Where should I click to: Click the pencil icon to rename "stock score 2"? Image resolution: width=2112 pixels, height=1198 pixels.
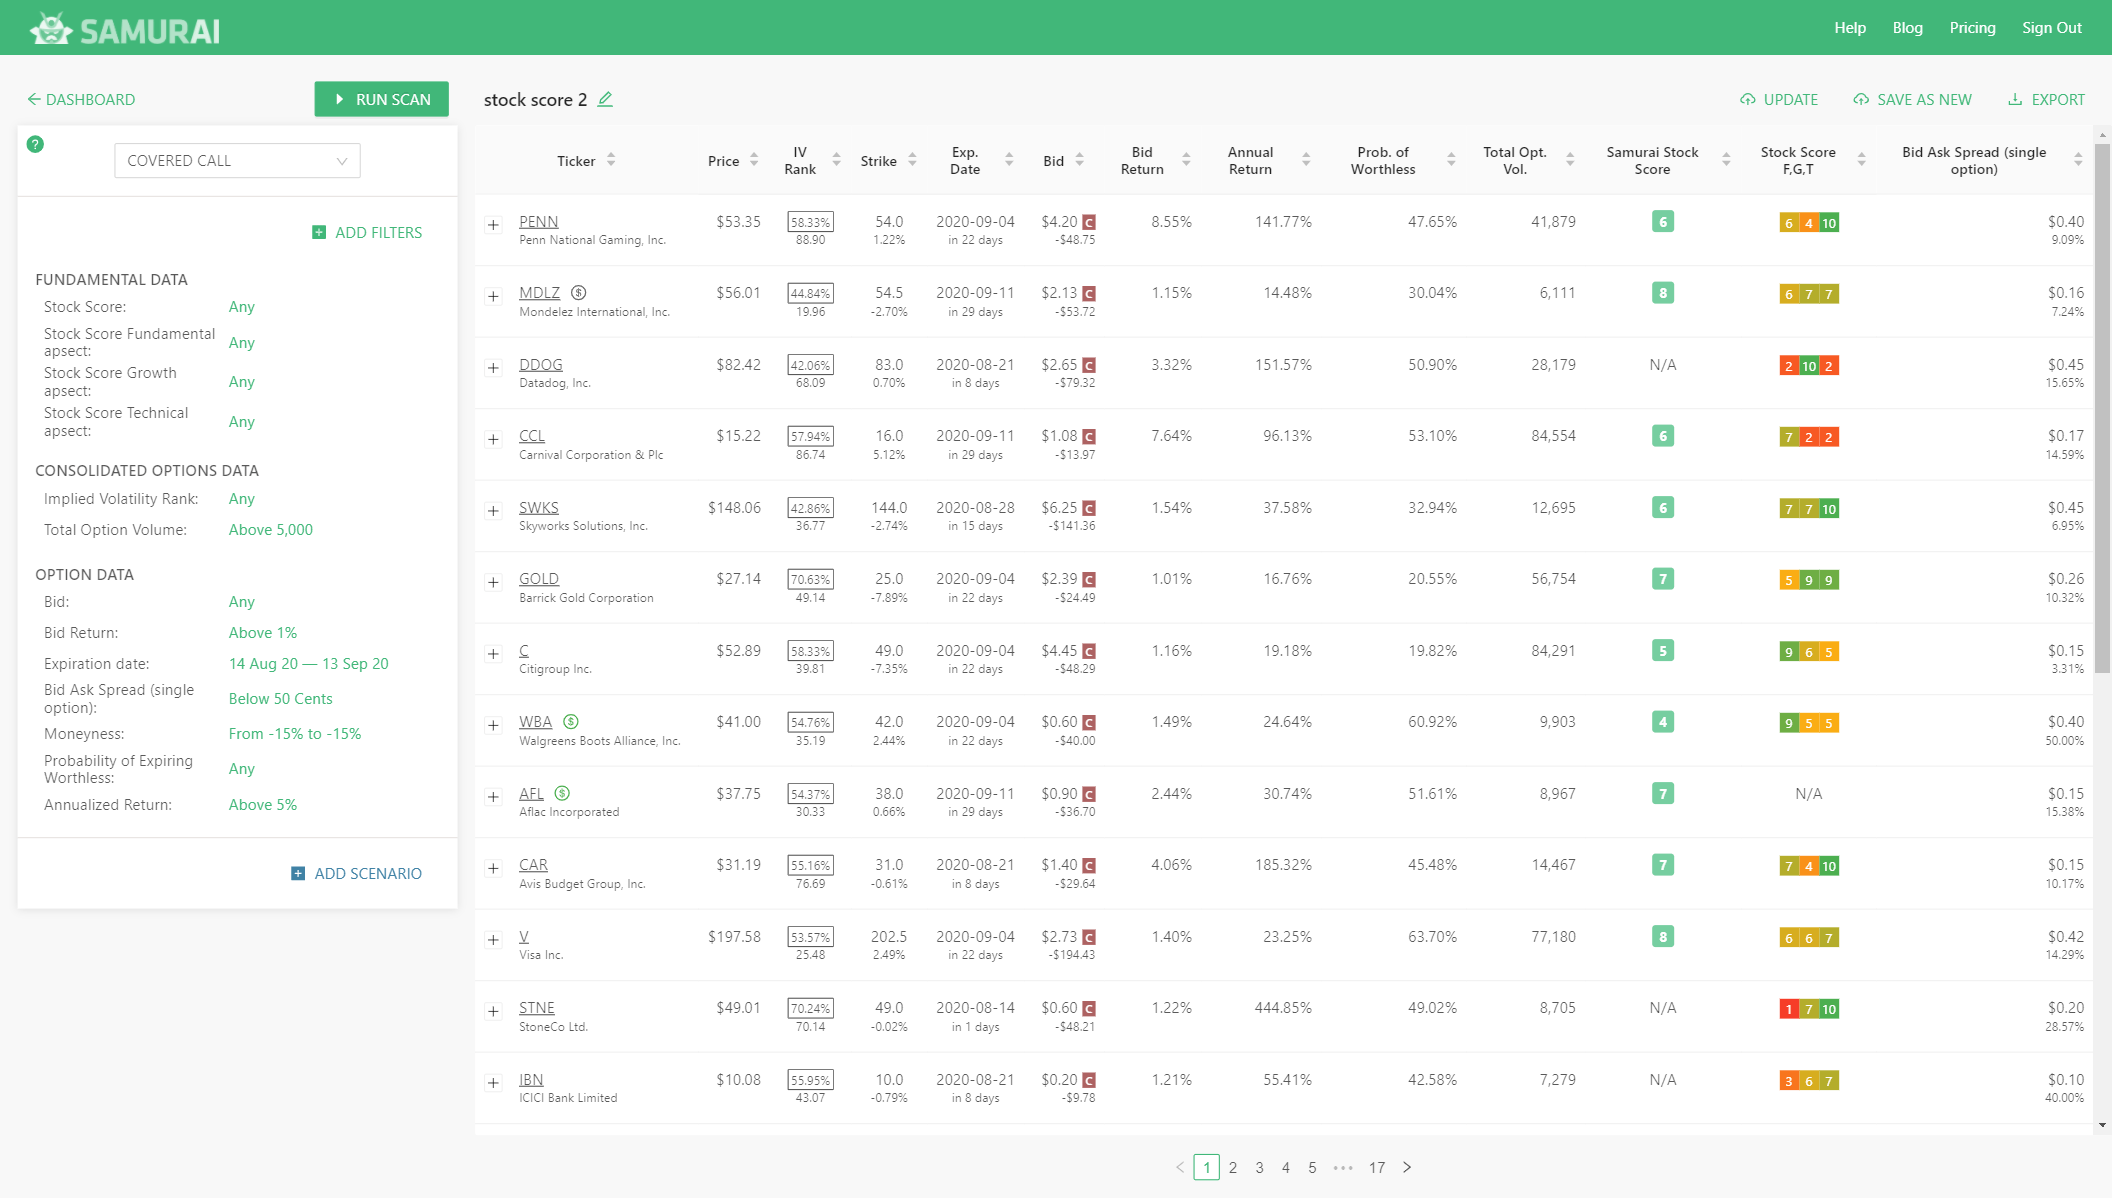pyautogui.click(x=606, y=99)
